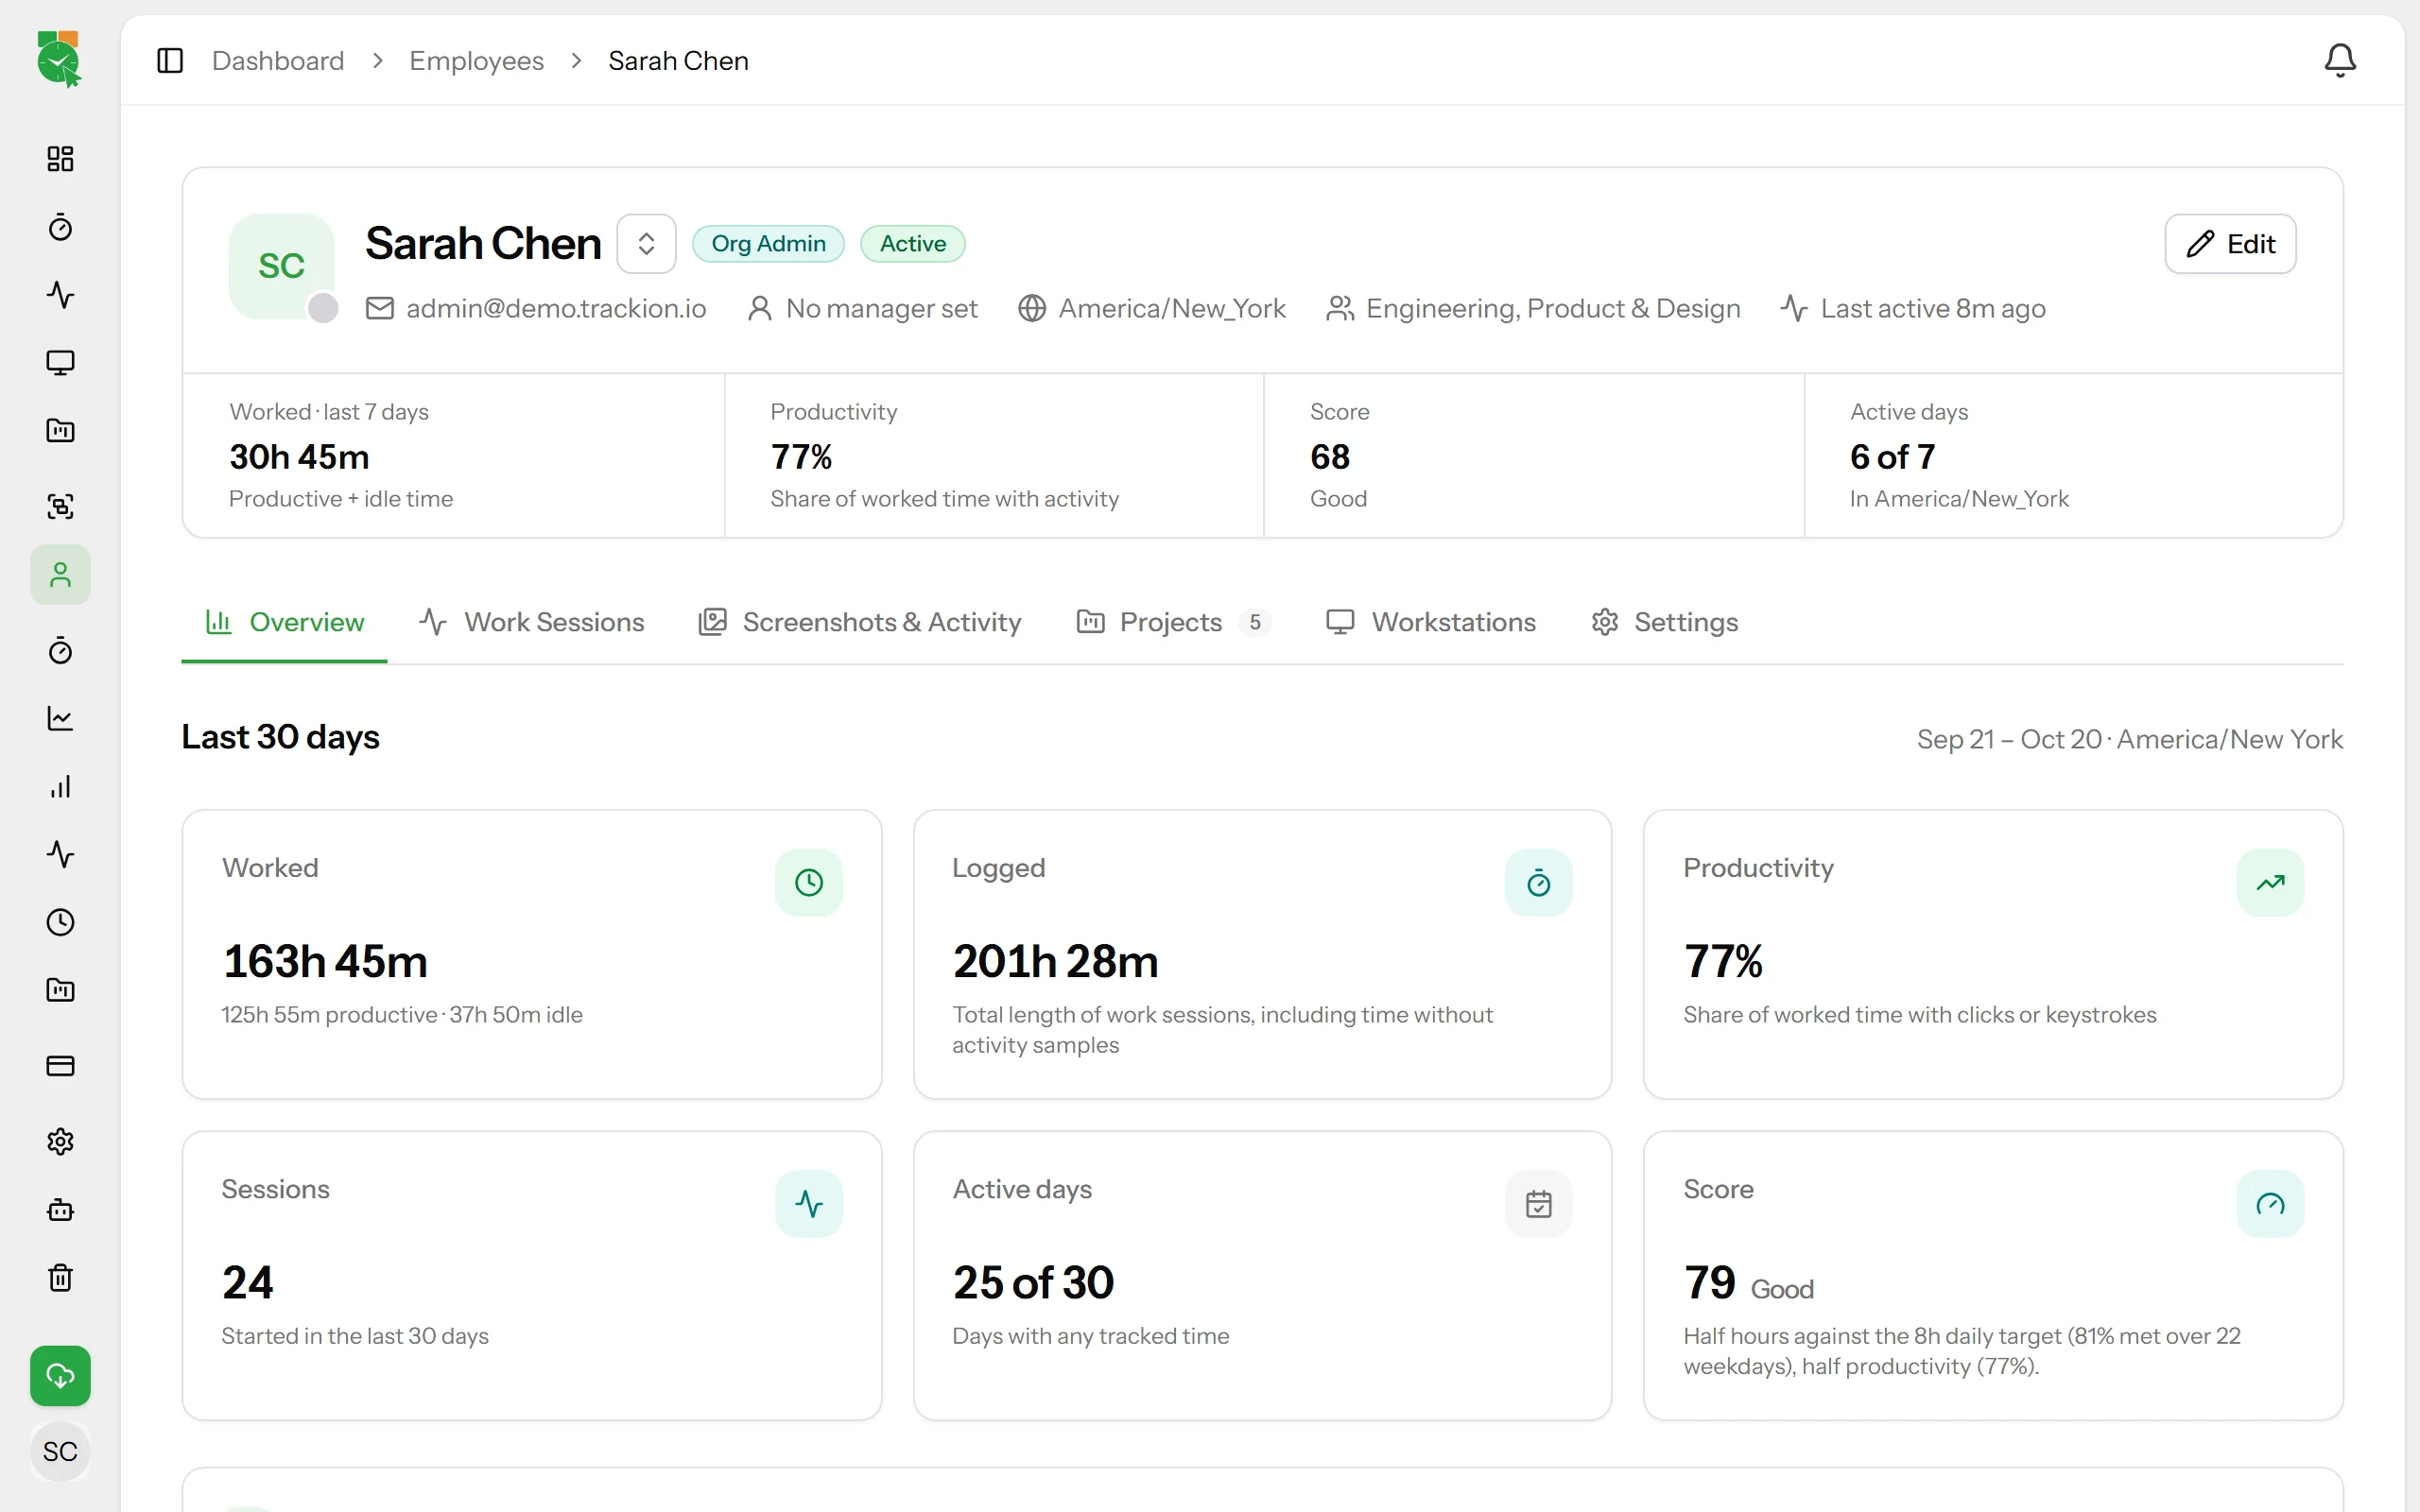This screenshot has width=2420, height=1512.
Task: Click the '25 of 30' active days value
Action: (1033, 1283)
